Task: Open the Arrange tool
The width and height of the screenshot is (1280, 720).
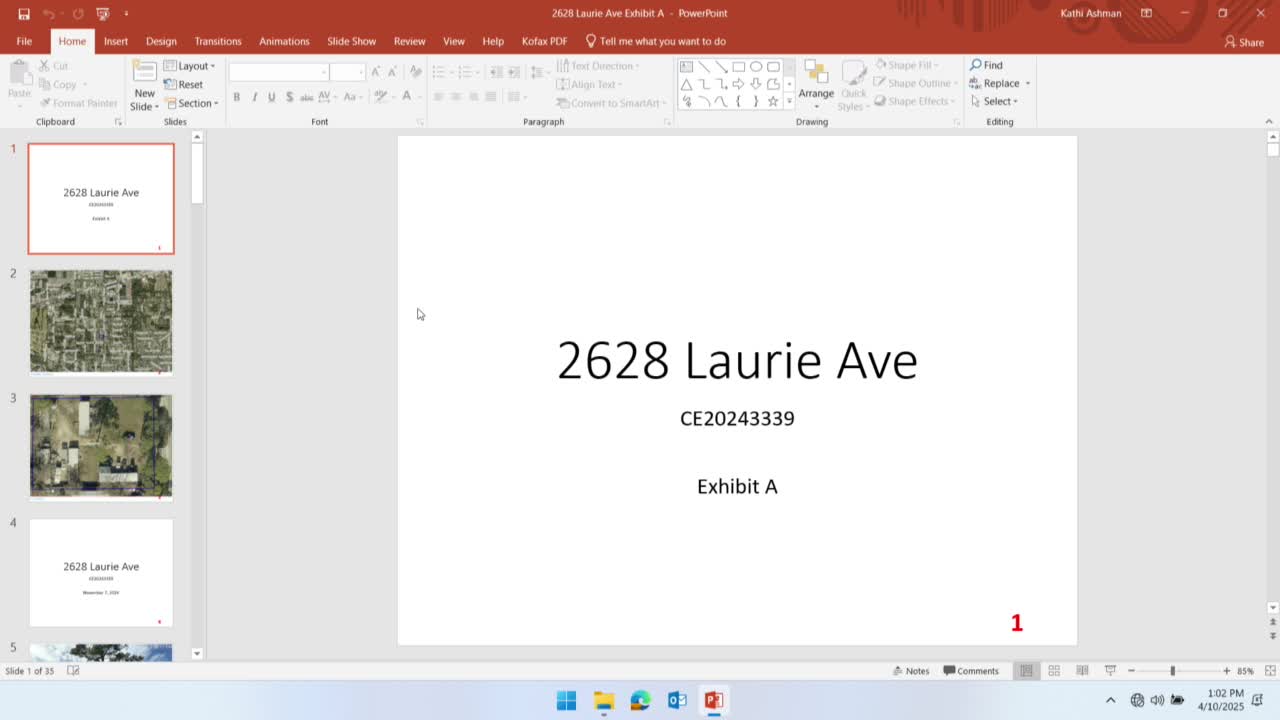Action: click(816, 84)
